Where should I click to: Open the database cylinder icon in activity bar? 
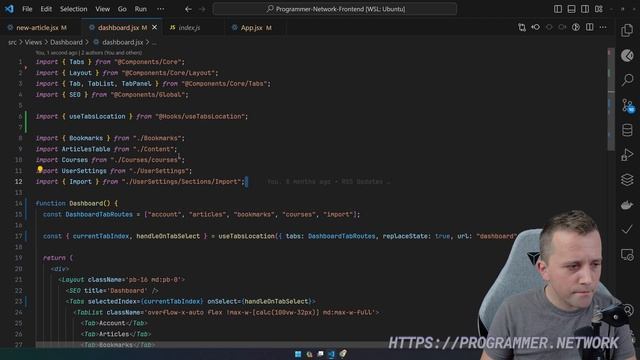[627, 130]
